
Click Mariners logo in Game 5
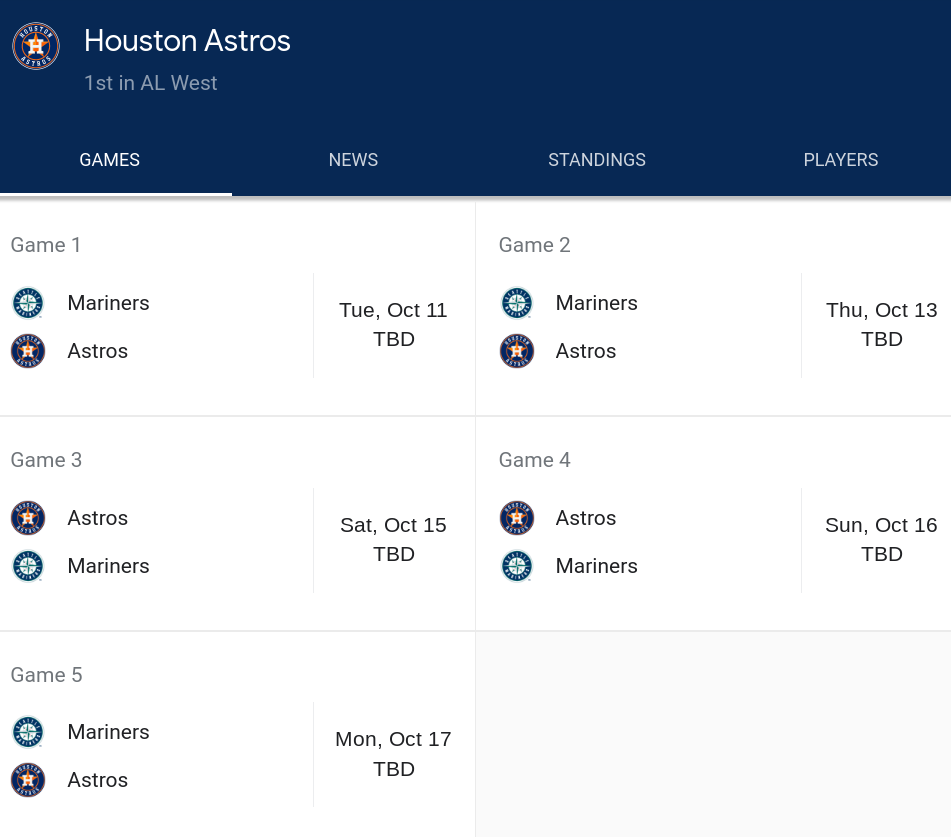28,732
